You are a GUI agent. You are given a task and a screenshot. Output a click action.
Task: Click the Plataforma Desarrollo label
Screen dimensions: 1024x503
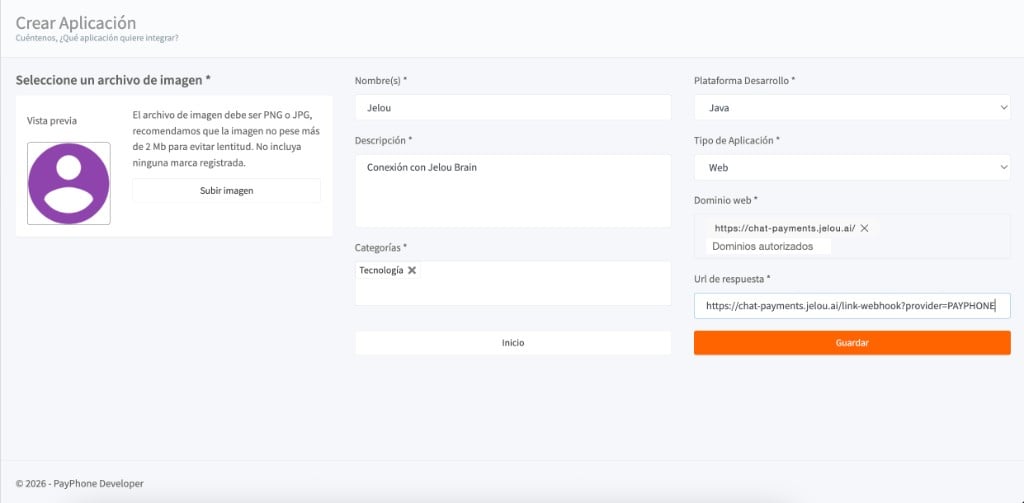point(744,80)
